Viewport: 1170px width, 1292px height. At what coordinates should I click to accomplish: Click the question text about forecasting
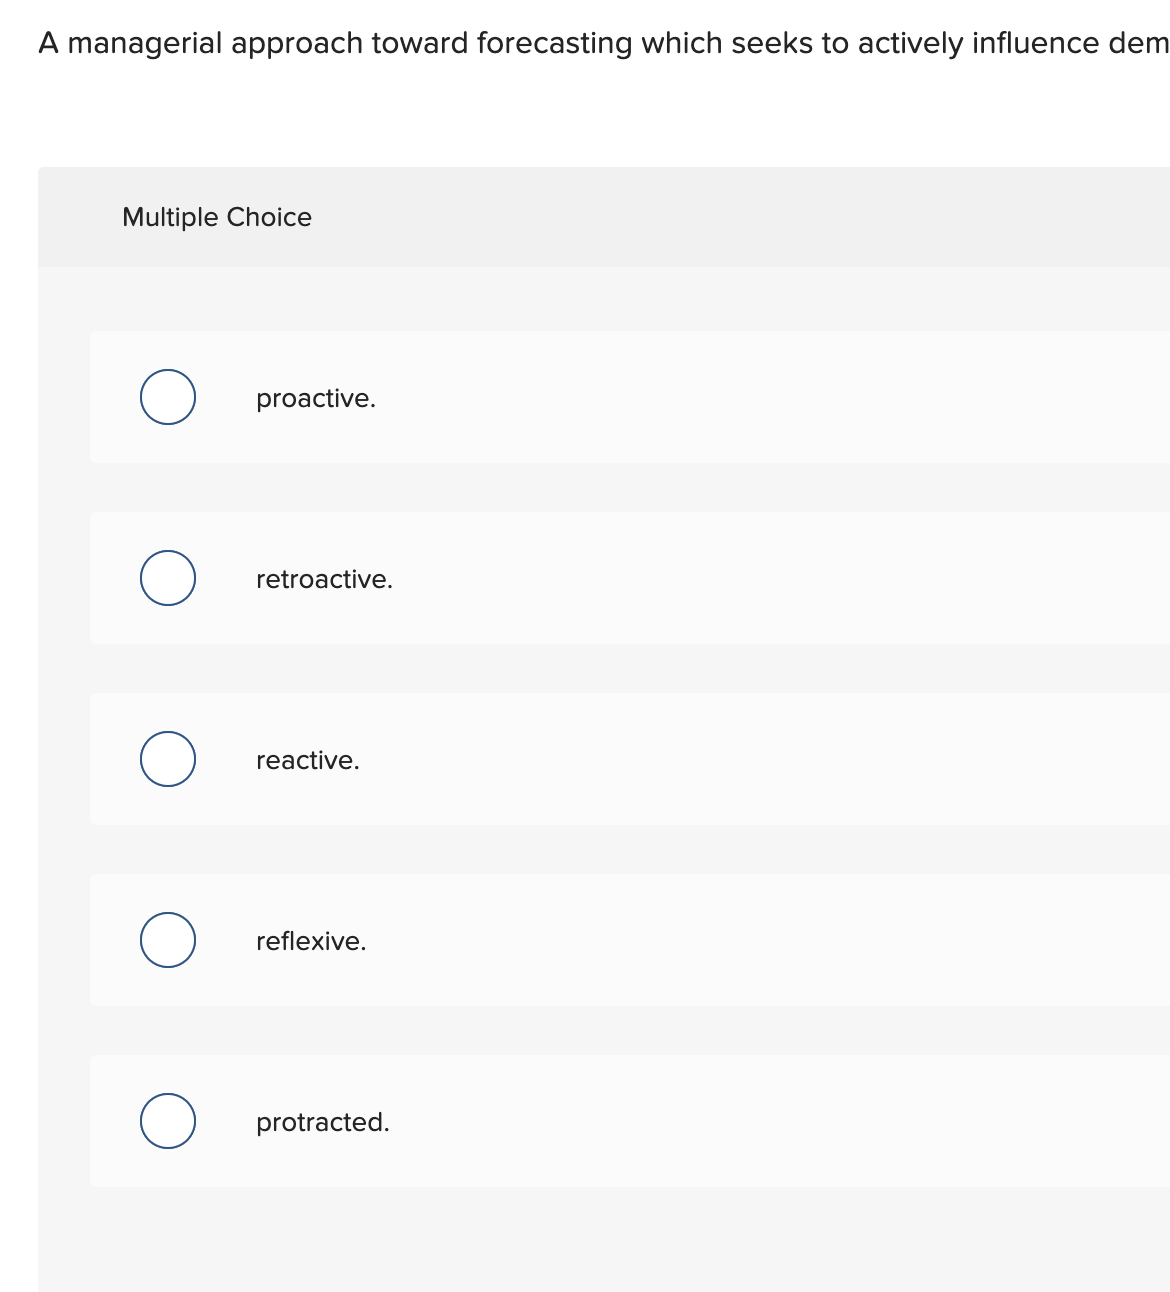(500, 43)
